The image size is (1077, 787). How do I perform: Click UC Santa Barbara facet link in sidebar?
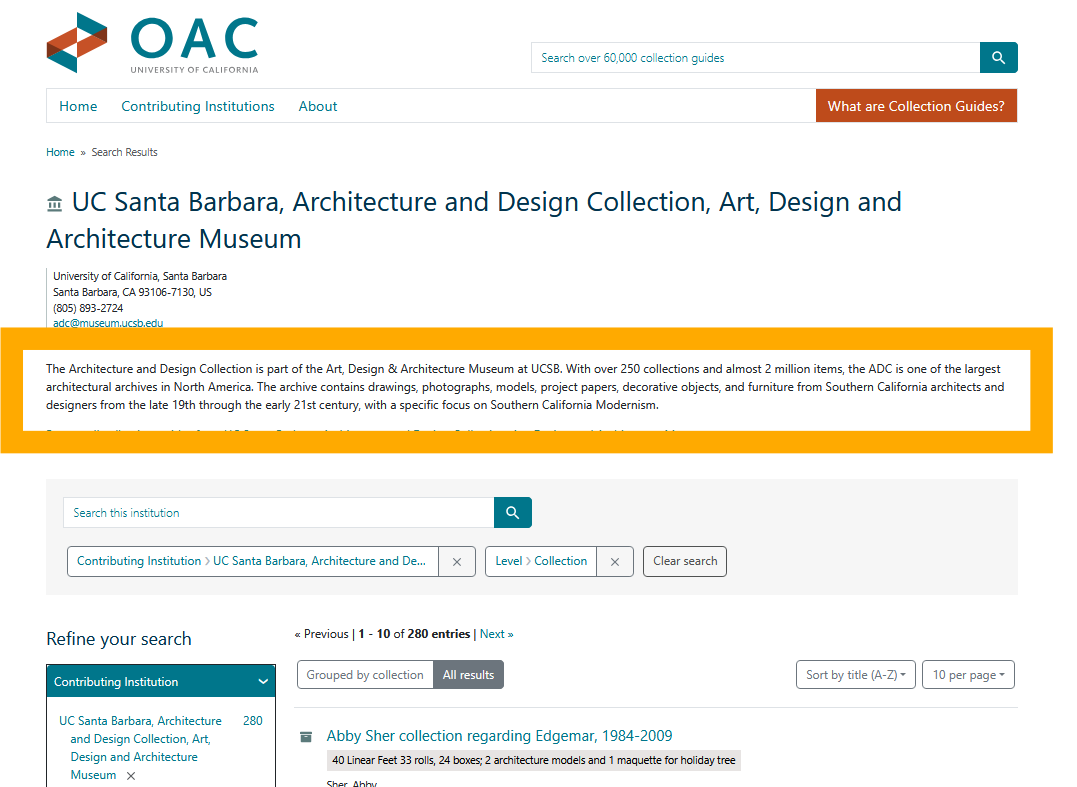point(140,747)
